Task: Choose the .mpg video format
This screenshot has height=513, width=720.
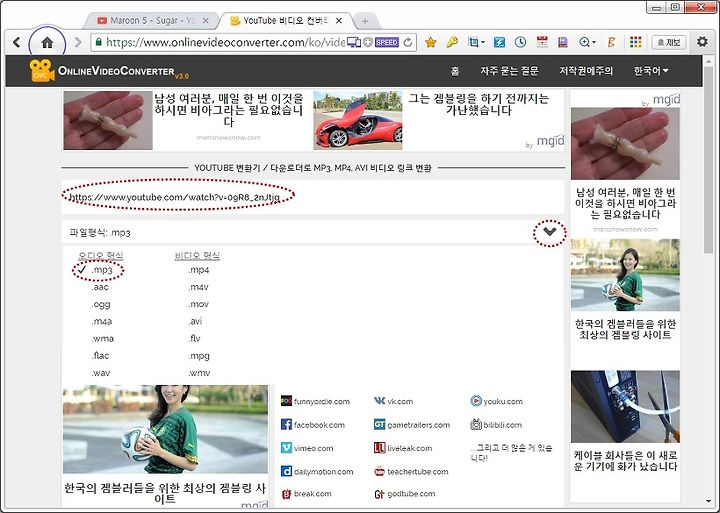Action: (199, 356)
